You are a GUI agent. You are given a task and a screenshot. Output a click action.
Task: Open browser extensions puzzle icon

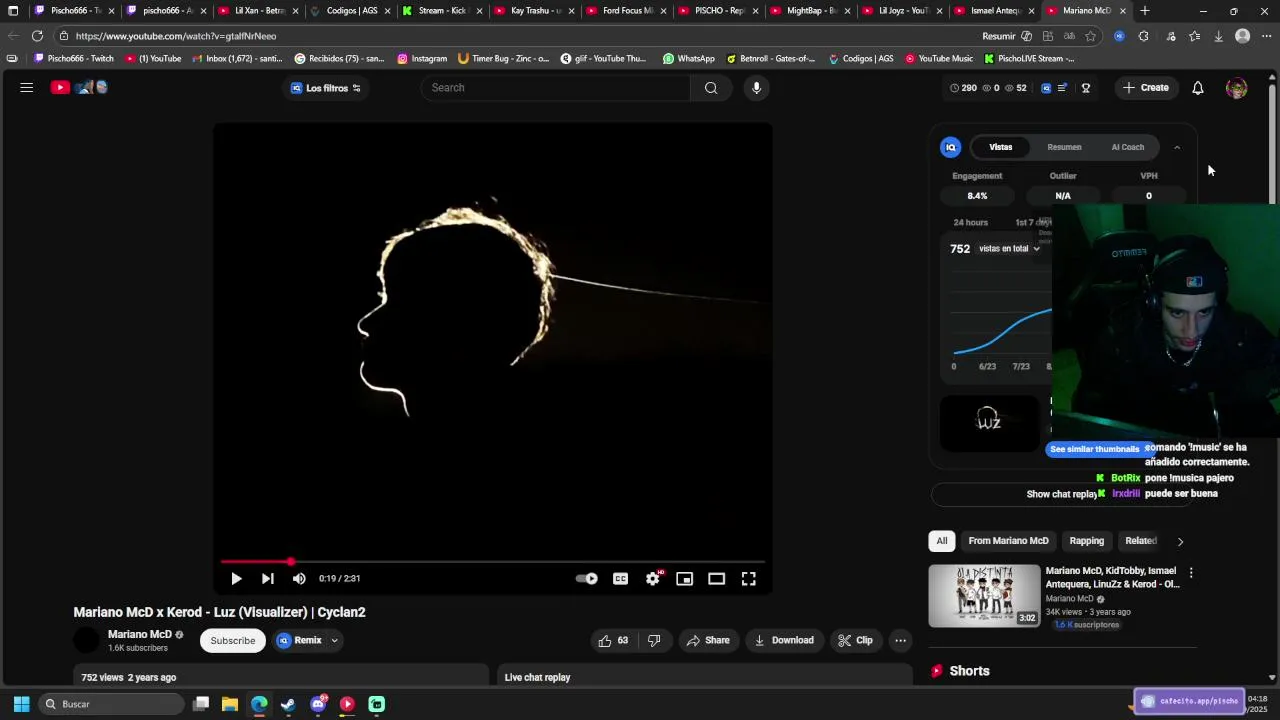click(1143, 36)
